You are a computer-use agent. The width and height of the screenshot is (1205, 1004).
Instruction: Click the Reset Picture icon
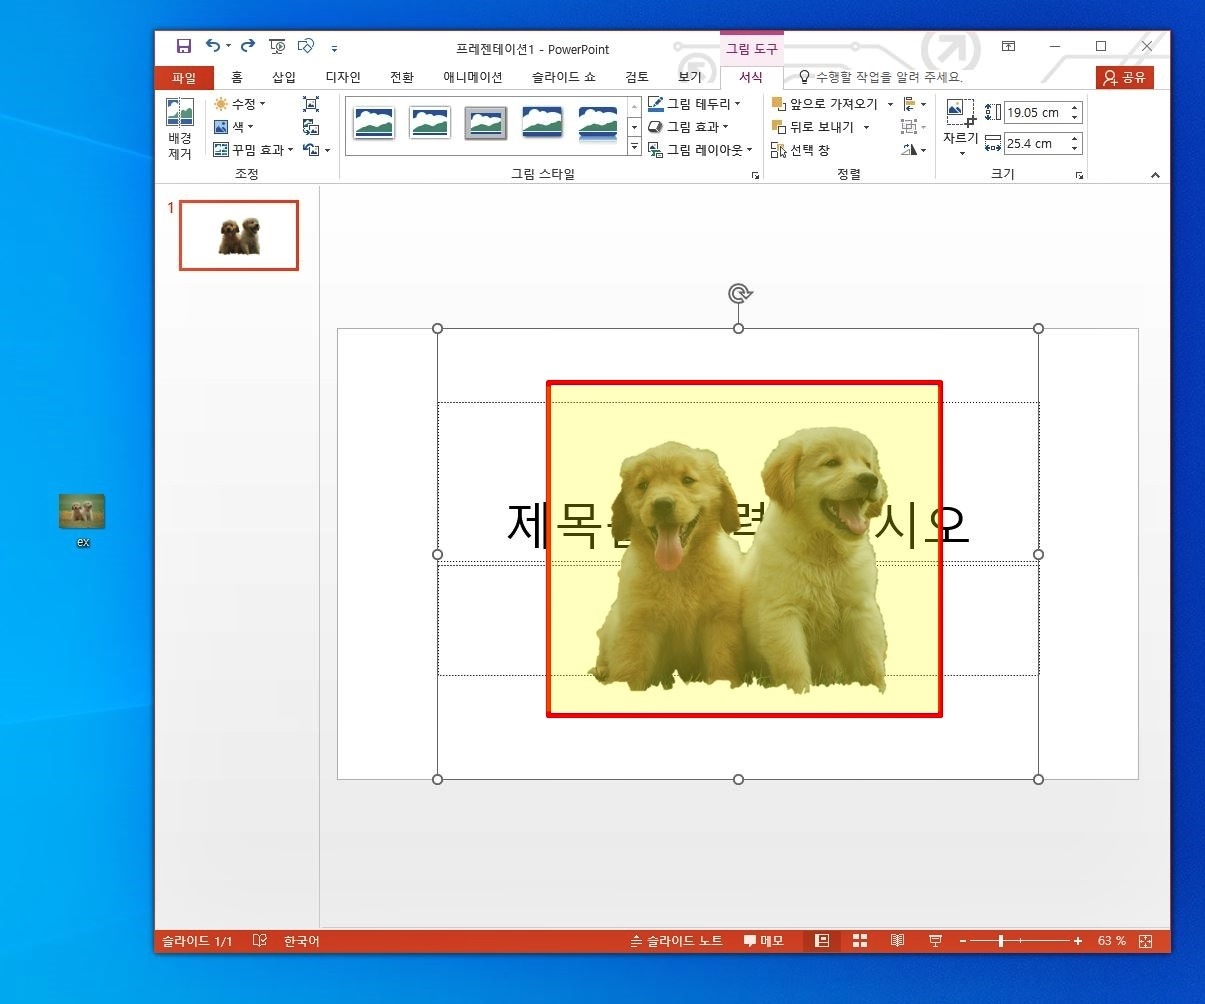tap(312, 150)
